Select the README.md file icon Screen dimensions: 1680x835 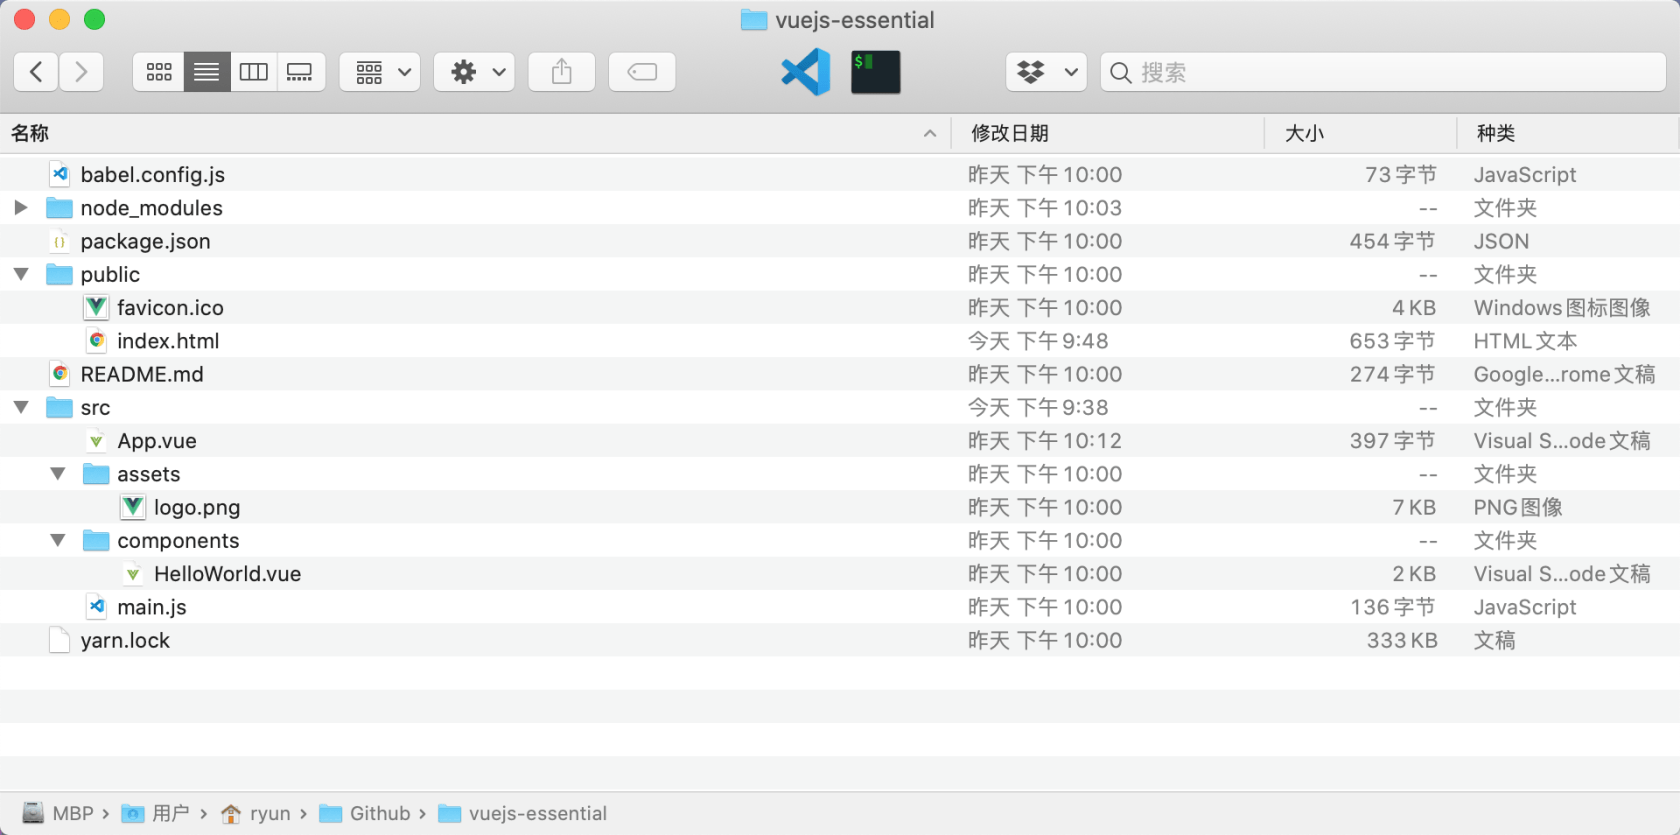(60, 374)
